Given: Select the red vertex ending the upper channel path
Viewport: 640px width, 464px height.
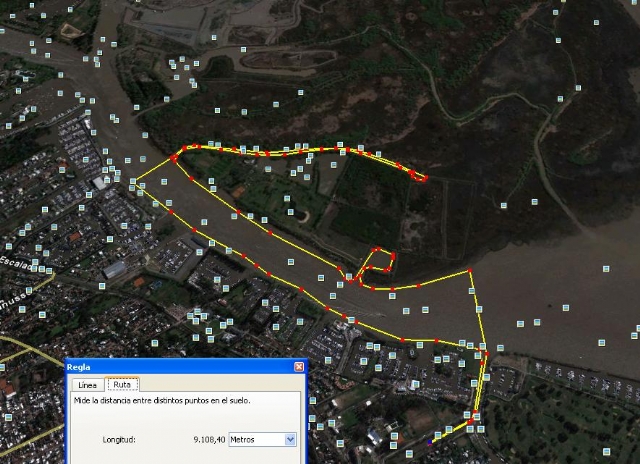Looking at the screenshot, I should (x=425, y=178).
